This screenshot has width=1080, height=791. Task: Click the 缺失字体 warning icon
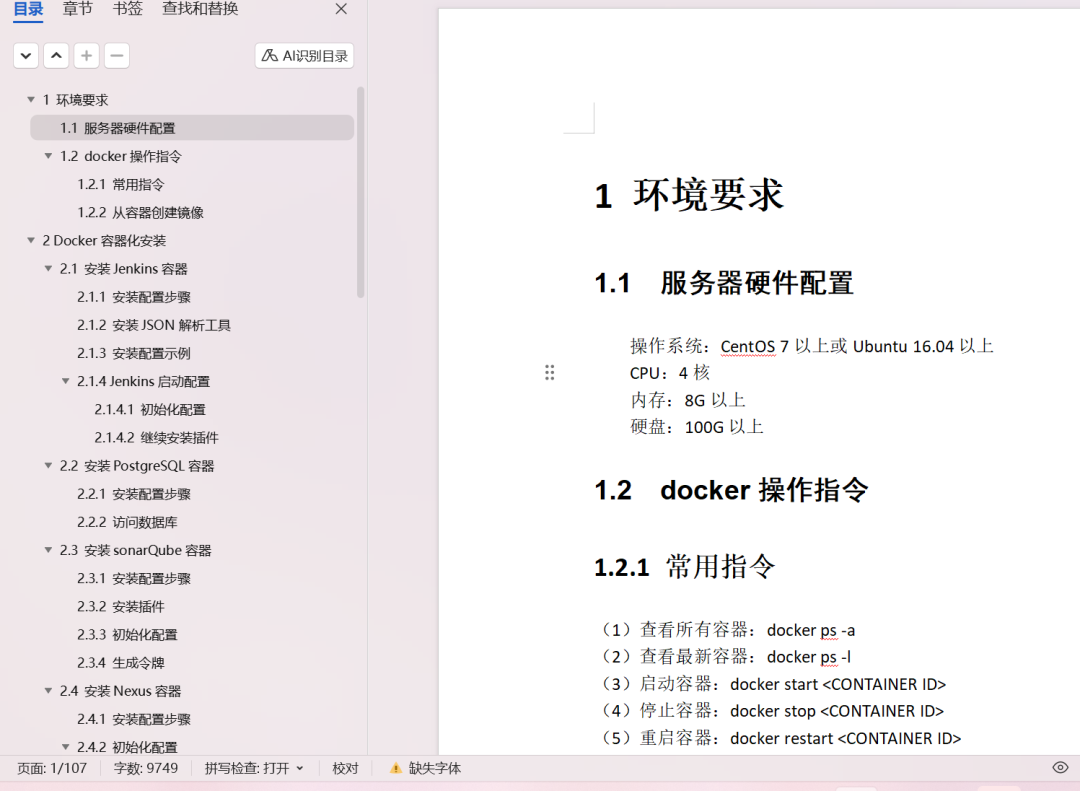(395, 768)
